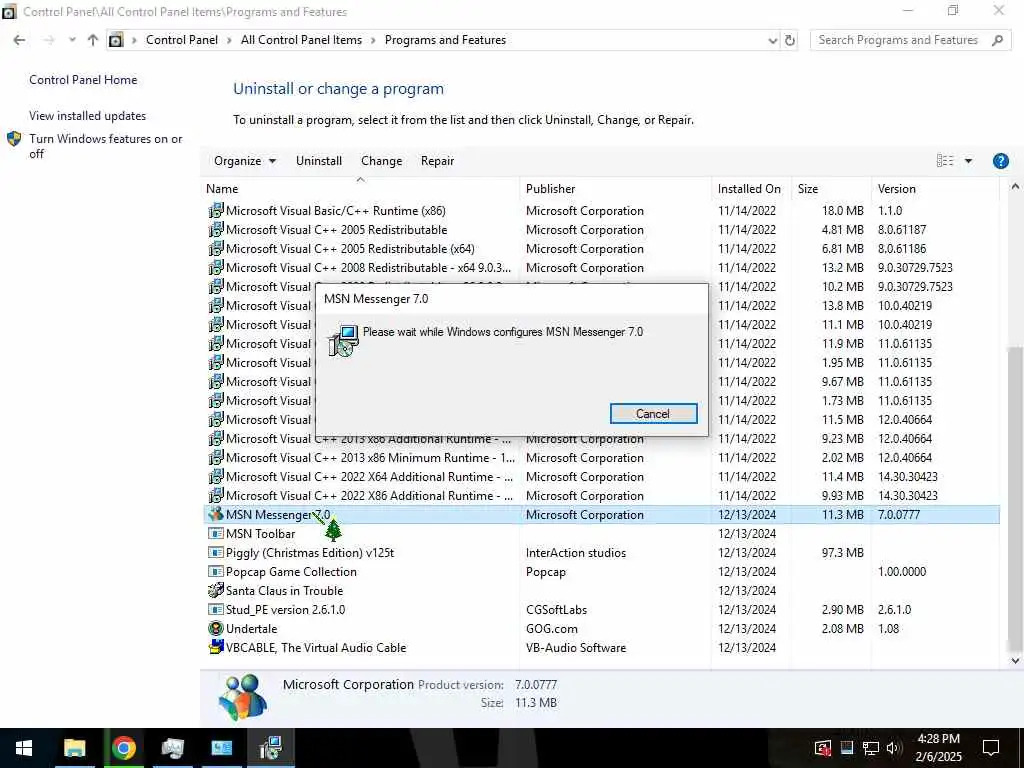Click the network icon in system tray

click(x=871, y=748)
